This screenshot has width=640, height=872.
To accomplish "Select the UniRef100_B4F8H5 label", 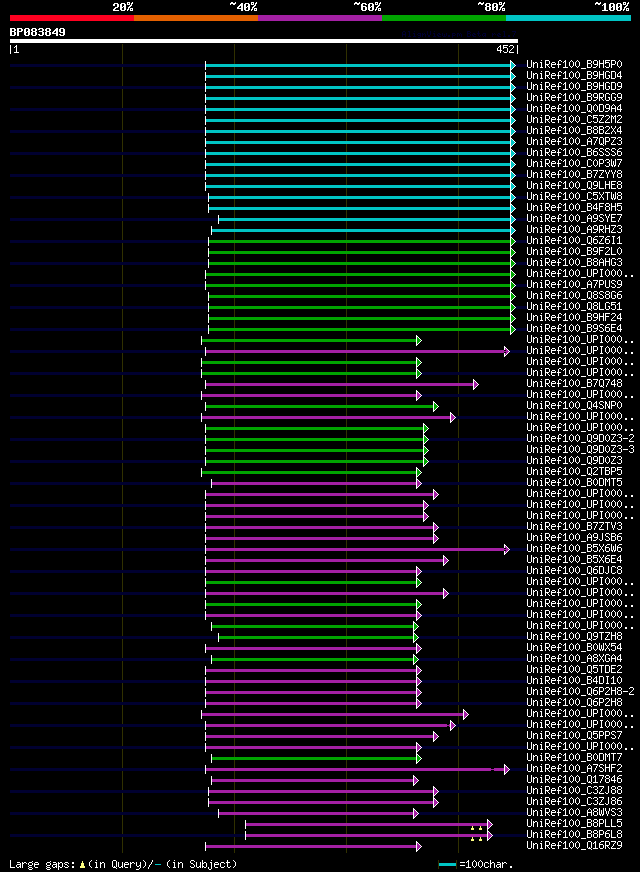I will point(574,207).
